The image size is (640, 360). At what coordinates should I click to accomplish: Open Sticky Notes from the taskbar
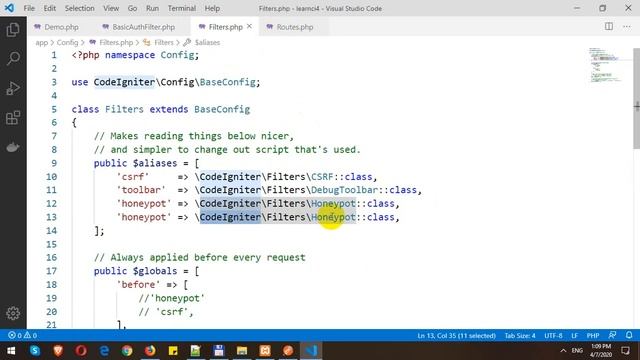coord(173,351)
